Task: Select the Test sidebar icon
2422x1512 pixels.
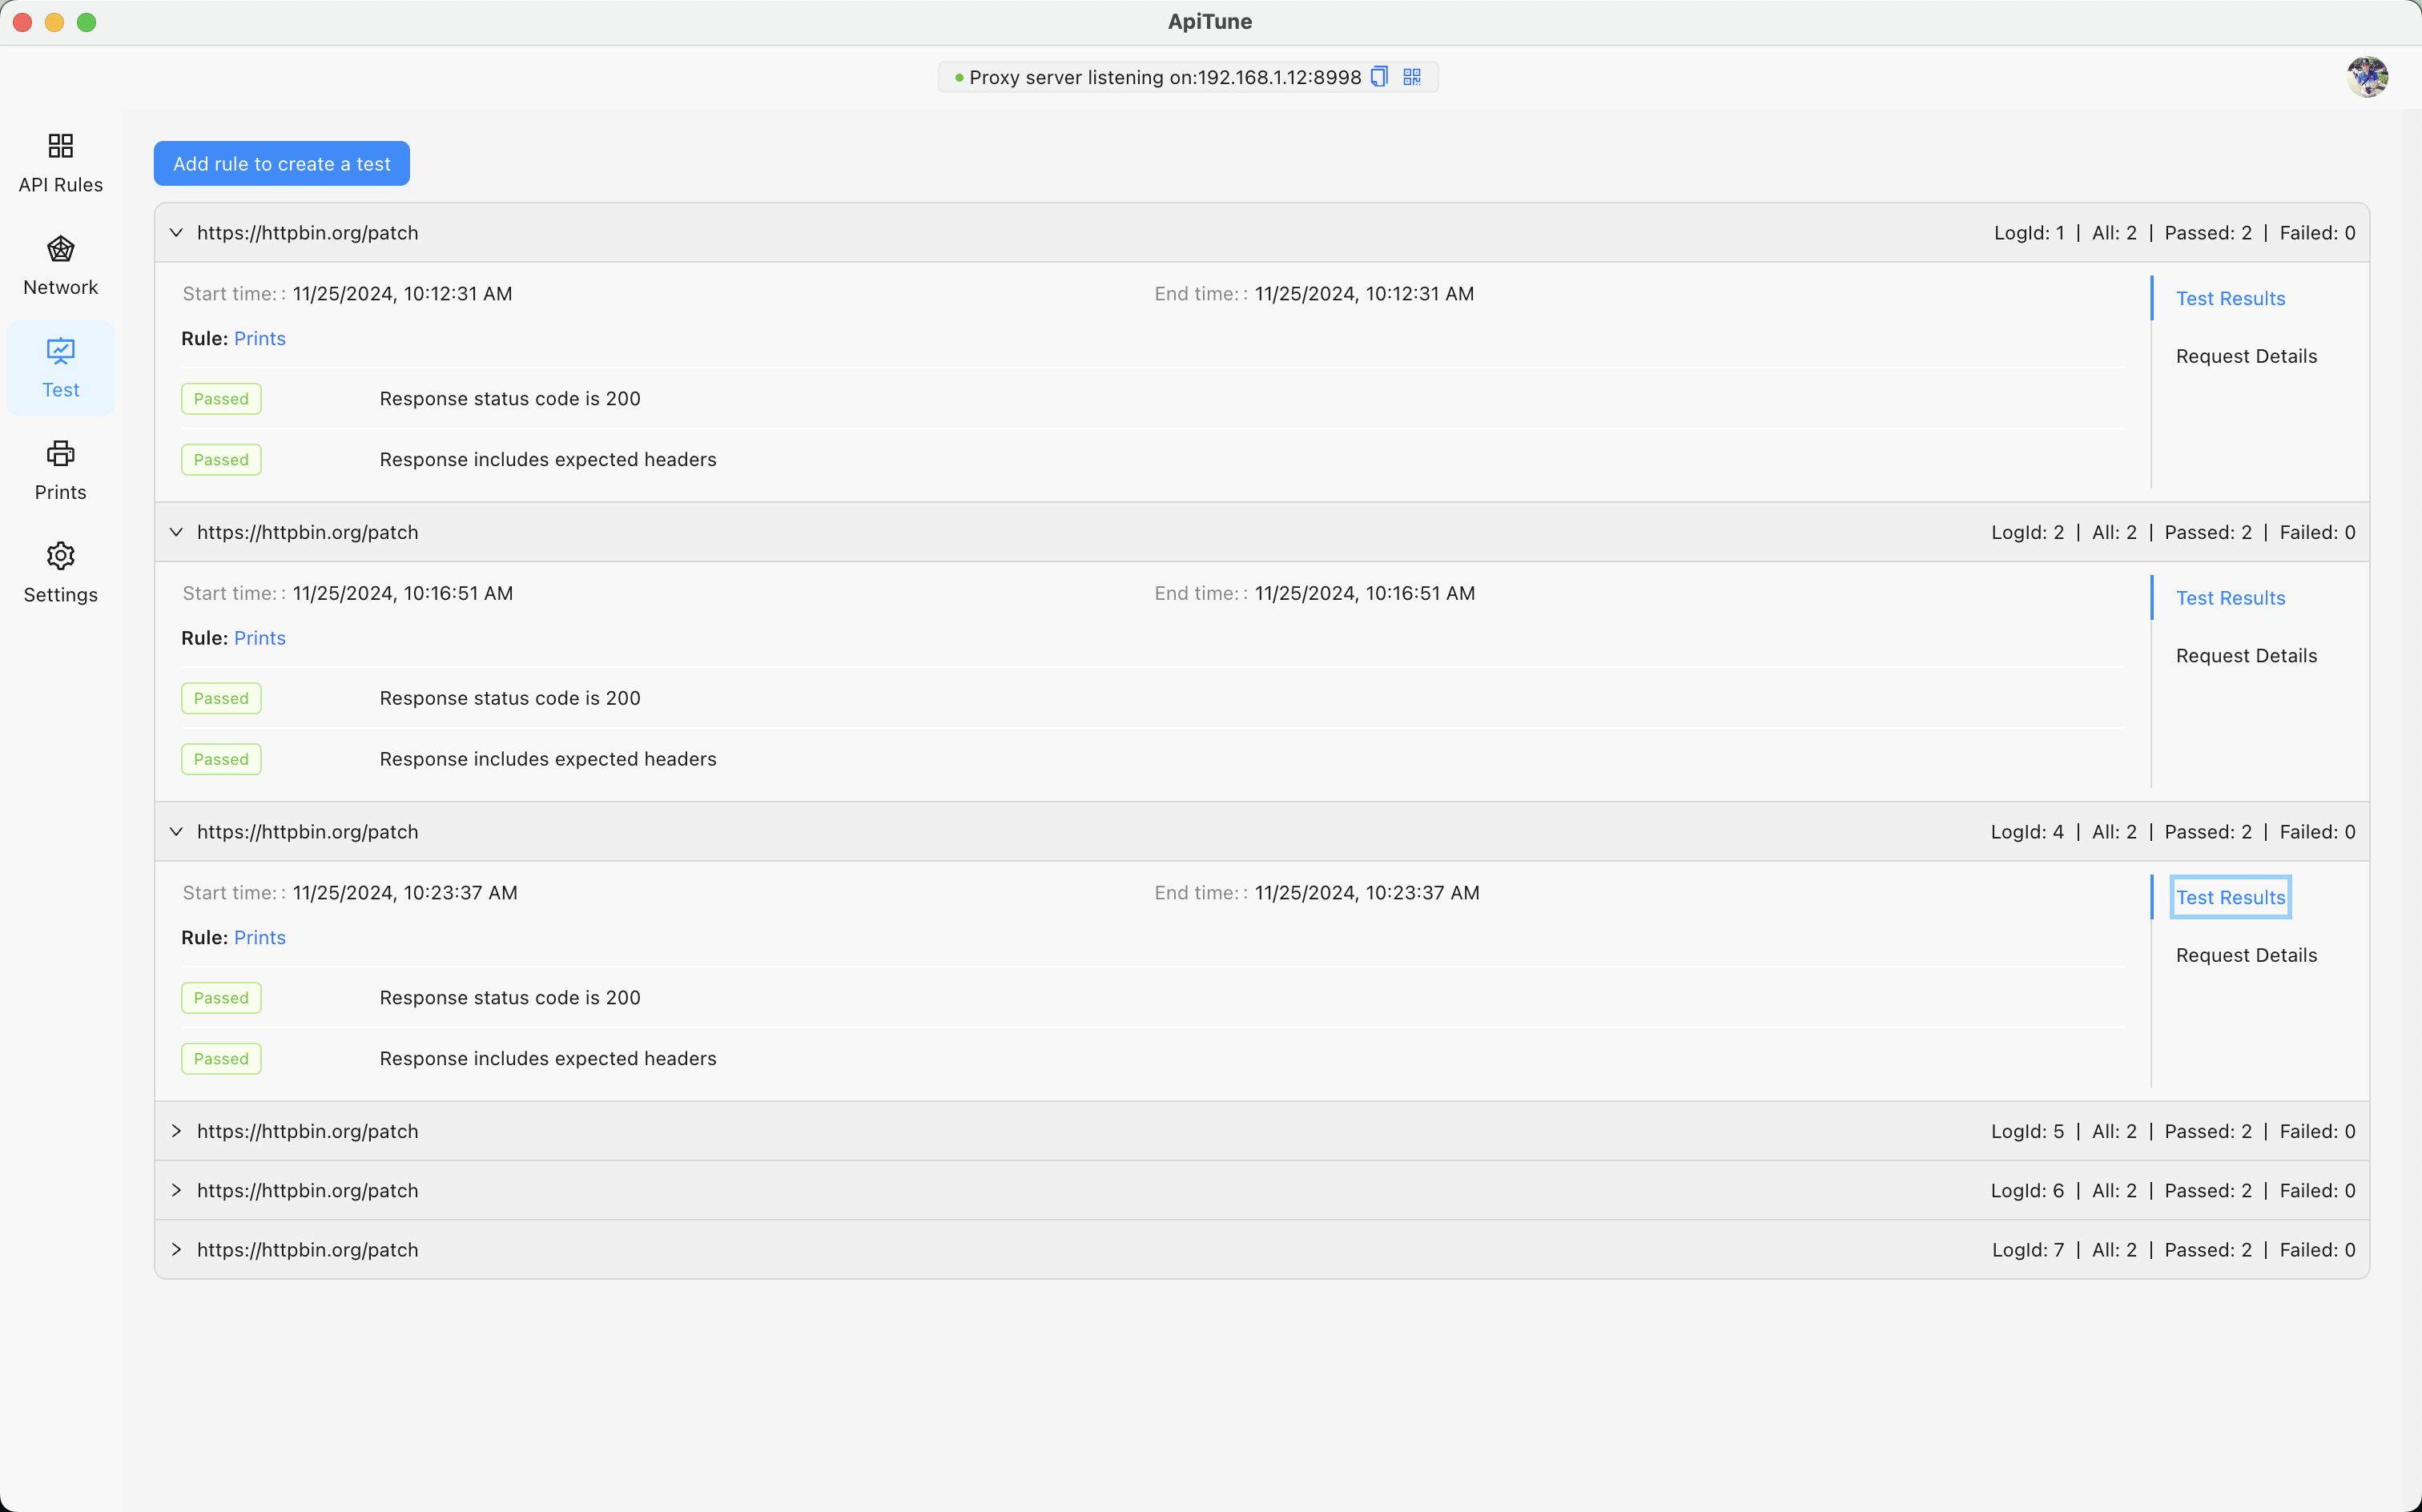Action: pos(60,368)
